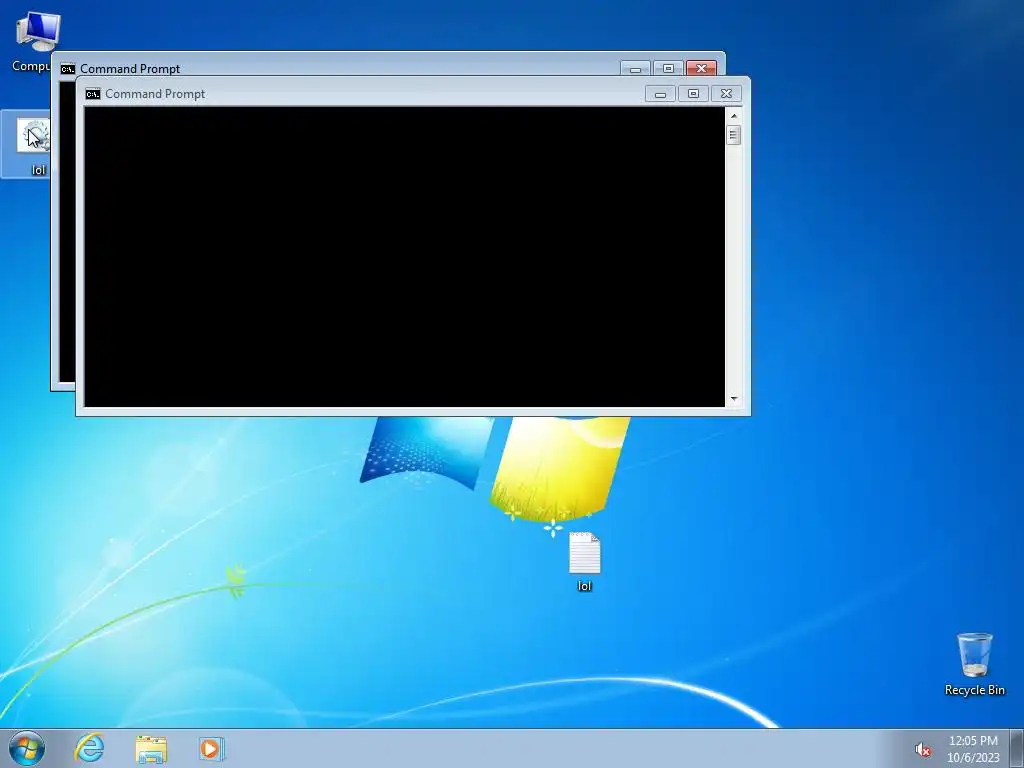
Task: Click the front Command Prompt title text
Action: 155,94
